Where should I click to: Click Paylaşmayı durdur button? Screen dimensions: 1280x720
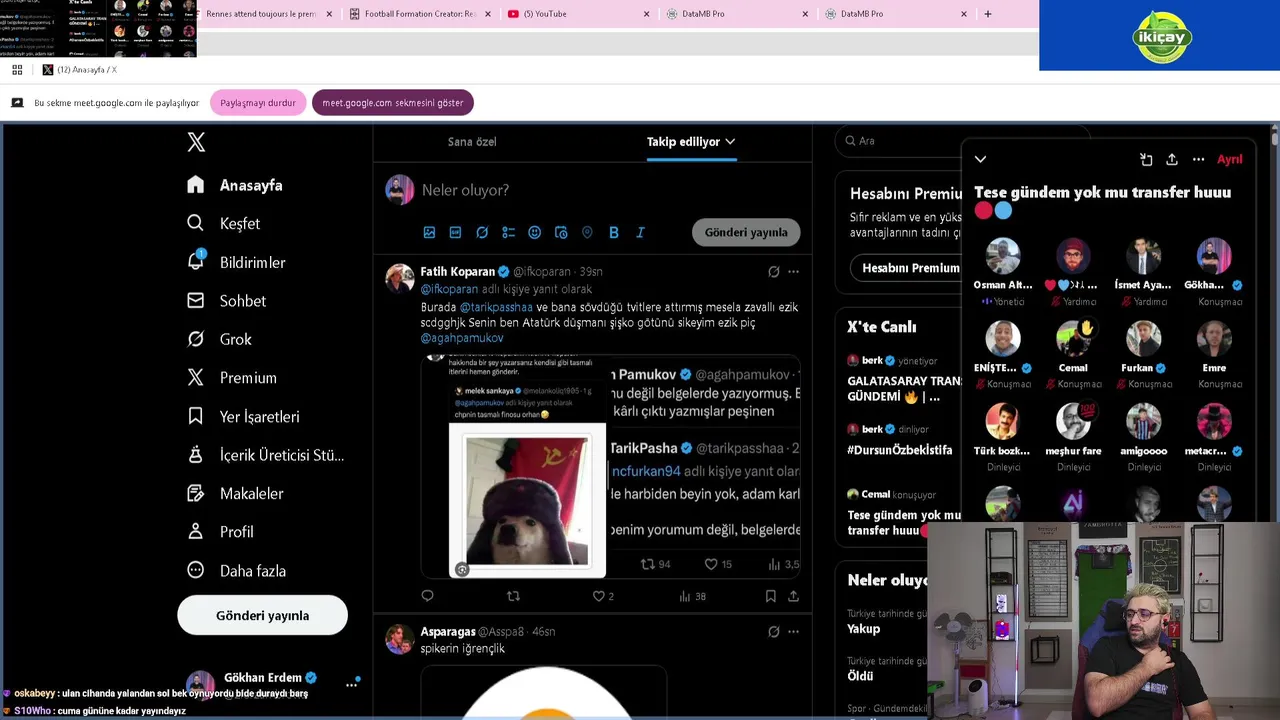(258, 103)
